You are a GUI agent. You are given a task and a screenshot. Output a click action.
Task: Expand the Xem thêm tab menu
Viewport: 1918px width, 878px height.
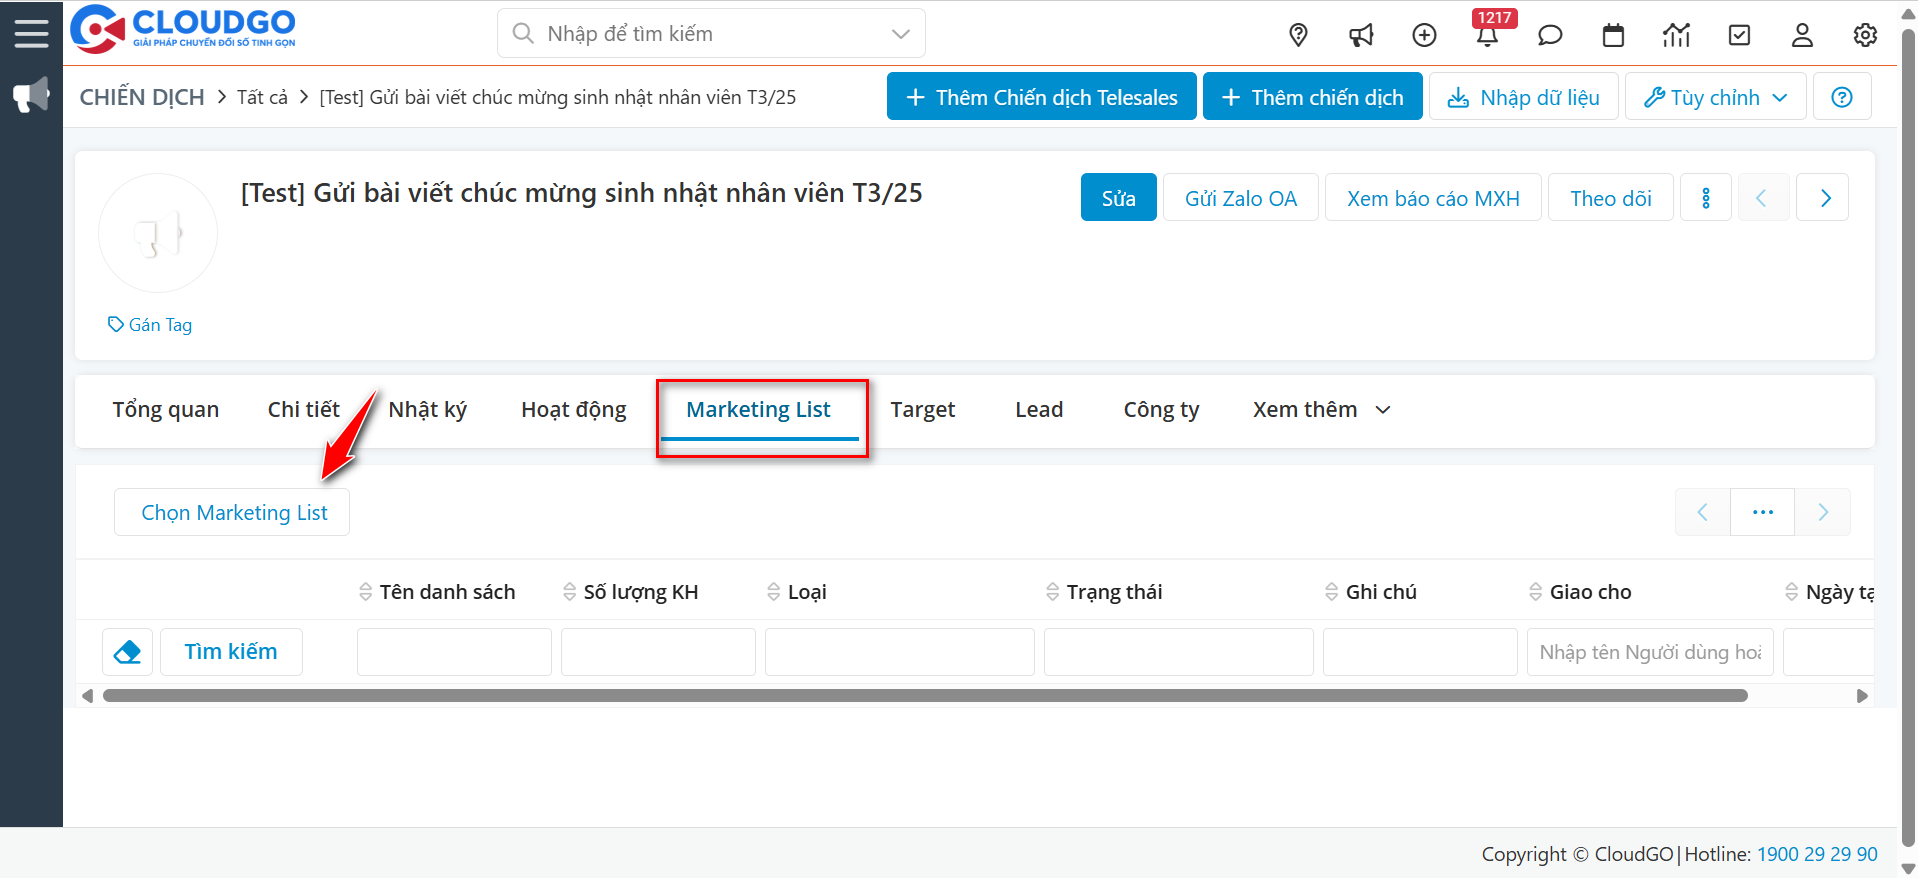click(x=1321, y=410)
